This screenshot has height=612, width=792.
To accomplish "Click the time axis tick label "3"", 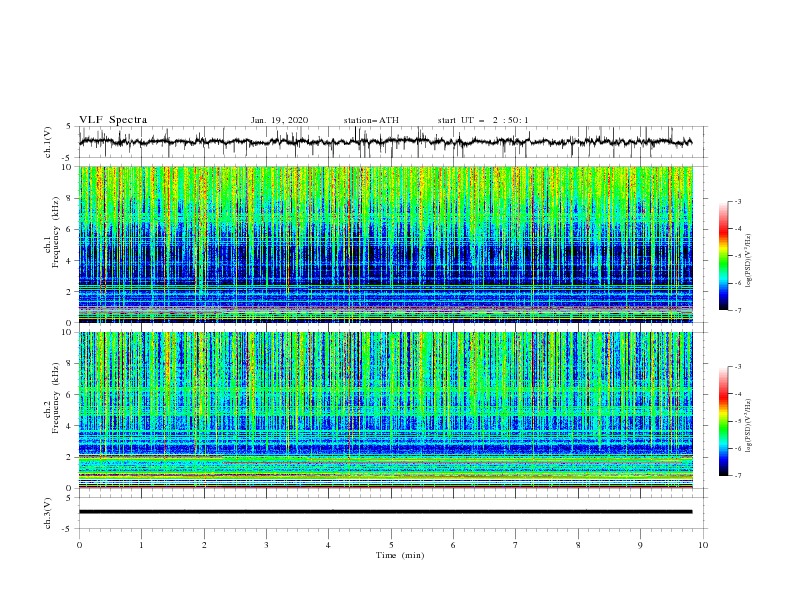I will (x=266, y=545).
